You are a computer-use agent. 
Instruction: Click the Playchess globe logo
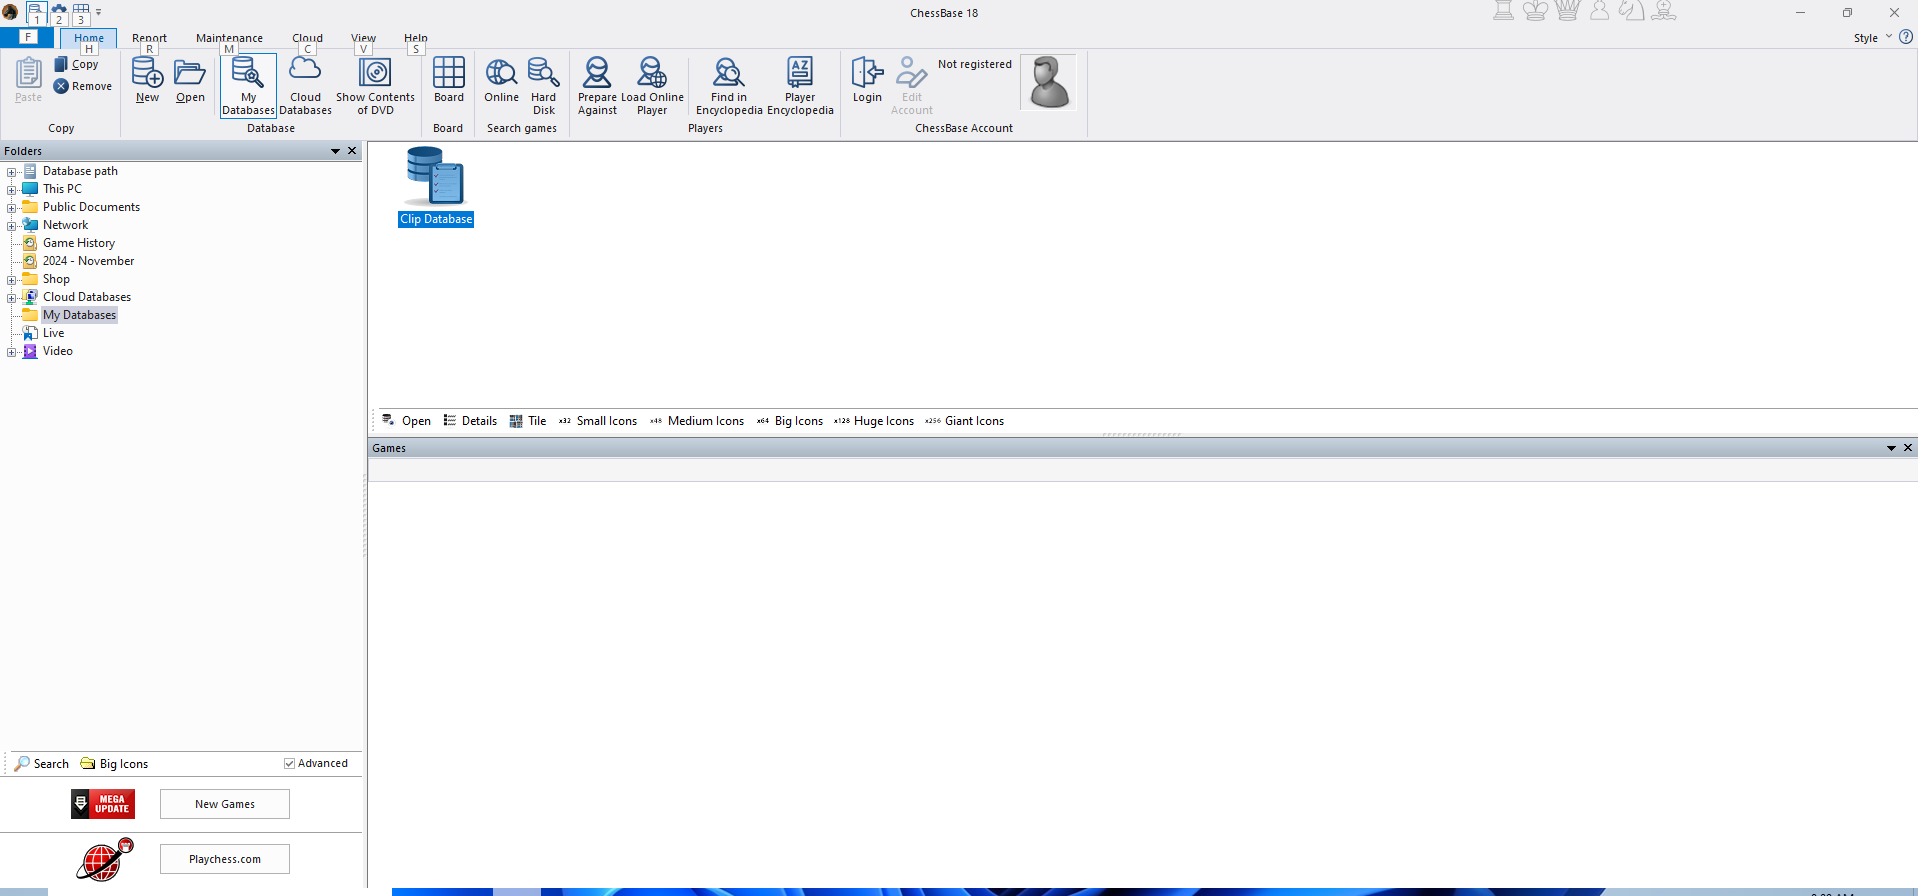click(x=105, y=859)
